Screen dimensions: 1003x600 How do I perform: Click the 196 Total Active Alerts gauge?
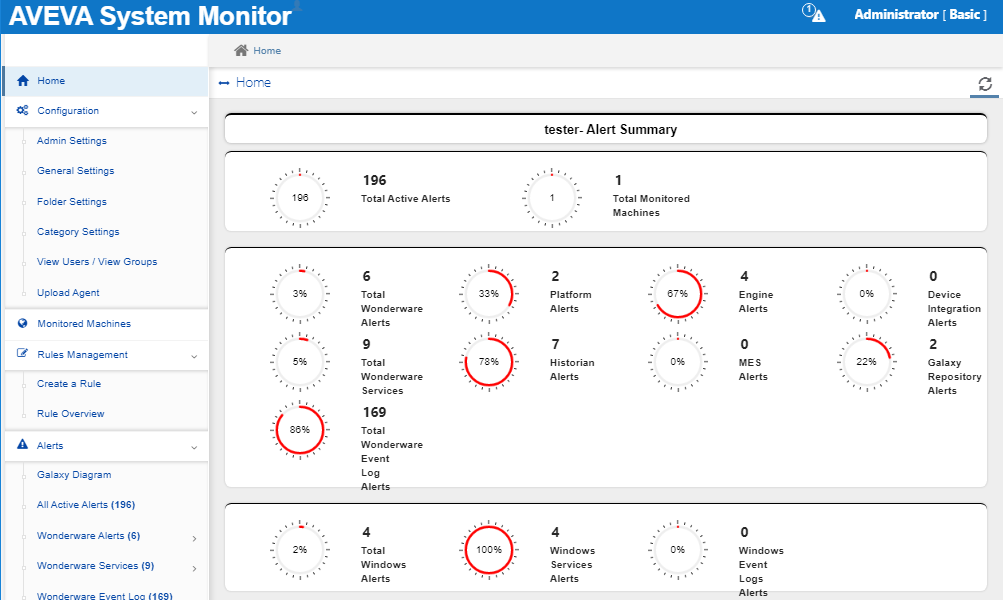[x=300, y=198]
